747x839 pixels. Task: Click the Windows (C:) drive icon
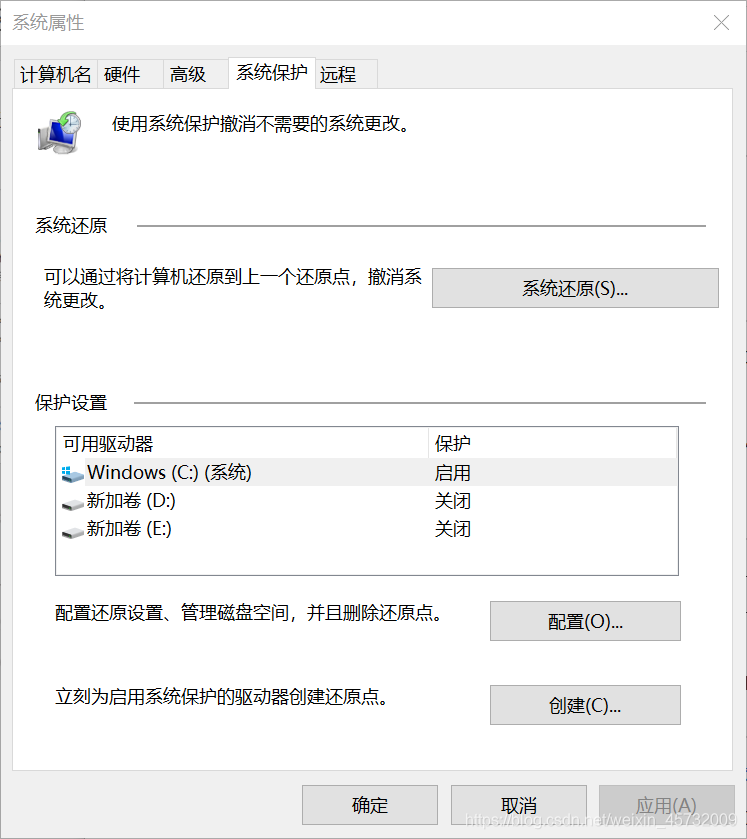[x=72, y=474]
